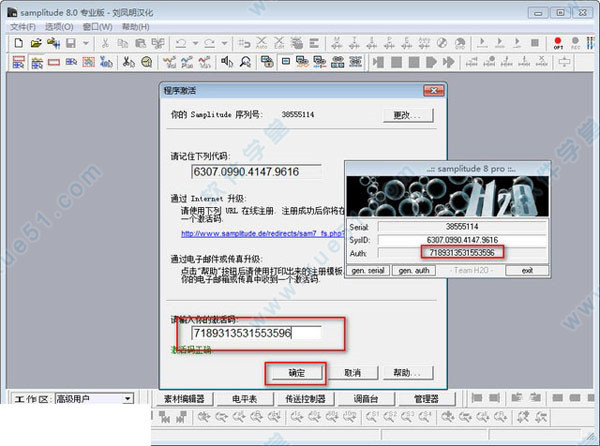The height and width of the screenshot is (446, 600).
Task: Open the samplitude.de registration URL link
Action: tap(262, 233)
